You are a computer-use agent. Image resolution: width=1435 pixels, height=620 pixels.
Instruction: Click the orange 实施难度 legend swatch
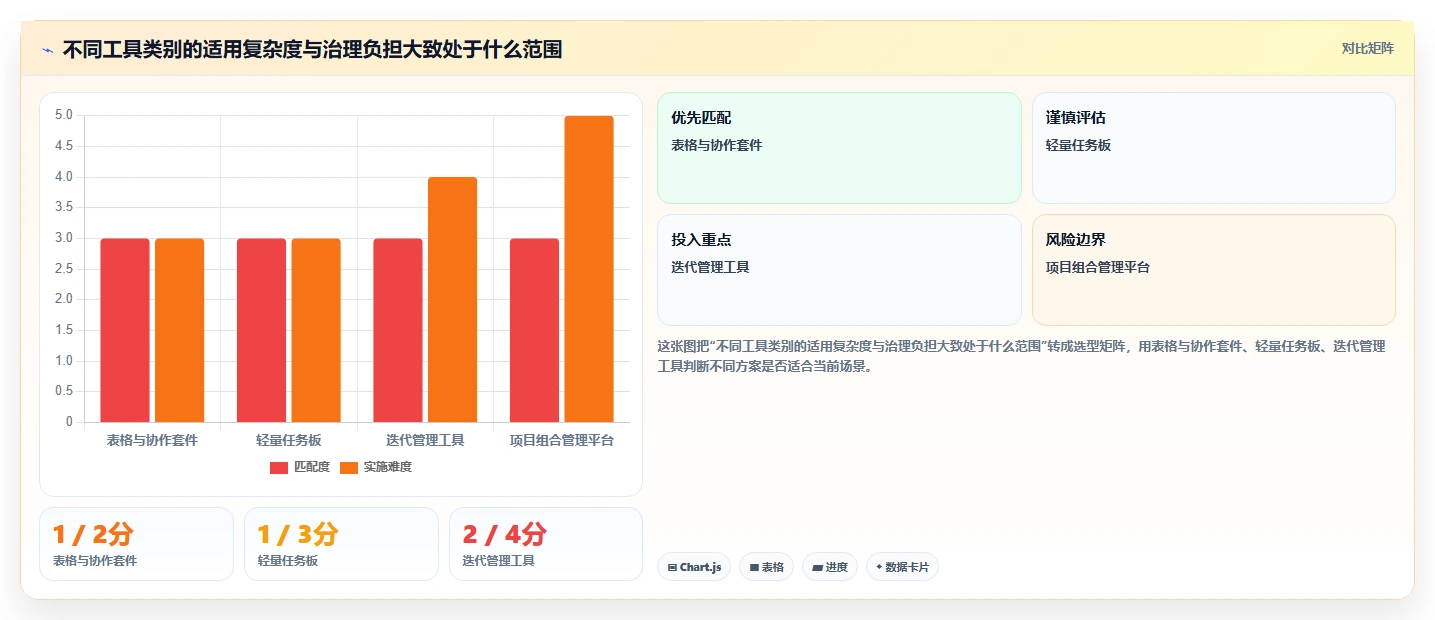tap(349, 467)
